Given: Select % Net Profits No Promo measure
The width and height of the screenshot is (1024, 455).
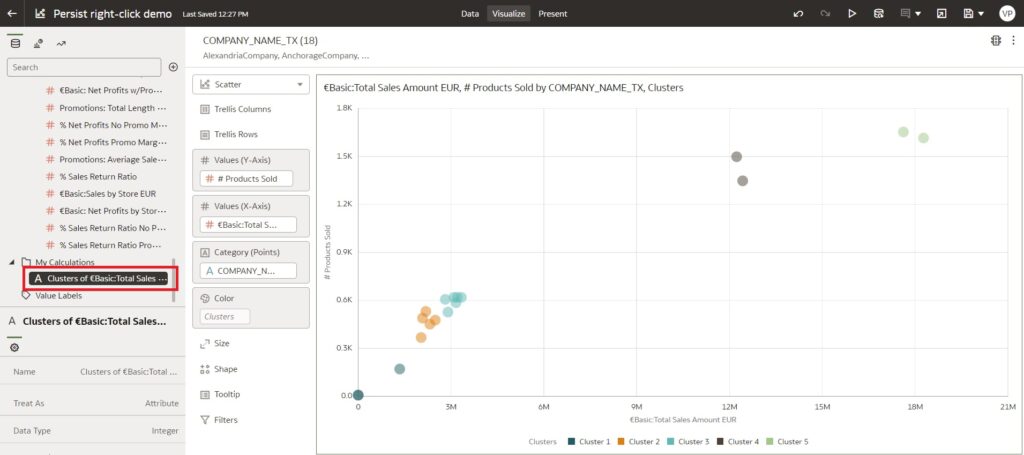Looking at the screenshot, I should tap(112, 125).
